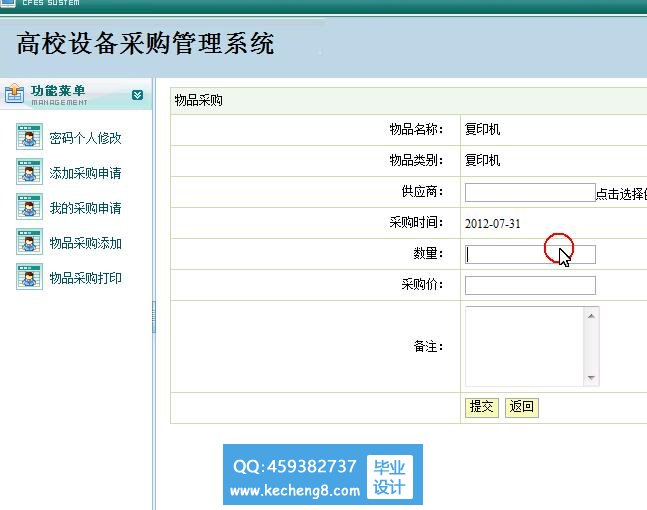The height and width of the screenshot is (510, 647).
Task: Click the sidebar splitter collapse handle
Action: (x=154, y=317)
